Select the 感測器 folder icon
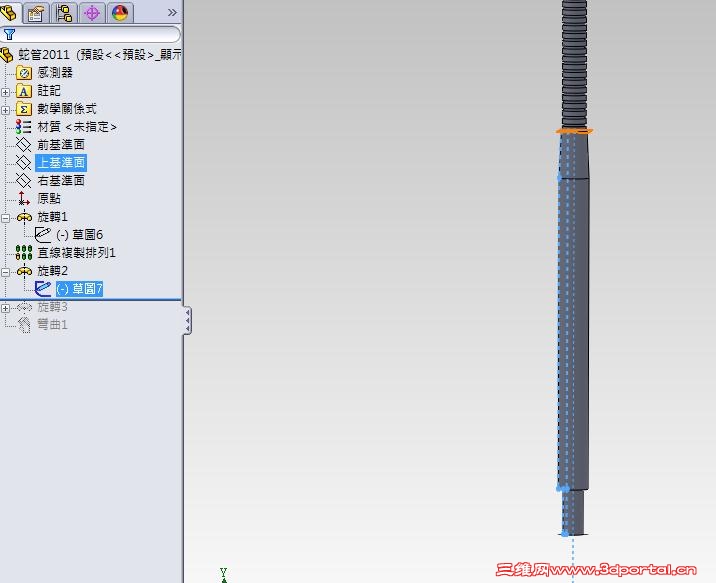The image size is (716, 583). pyautogui.click(x=24, y=73)
